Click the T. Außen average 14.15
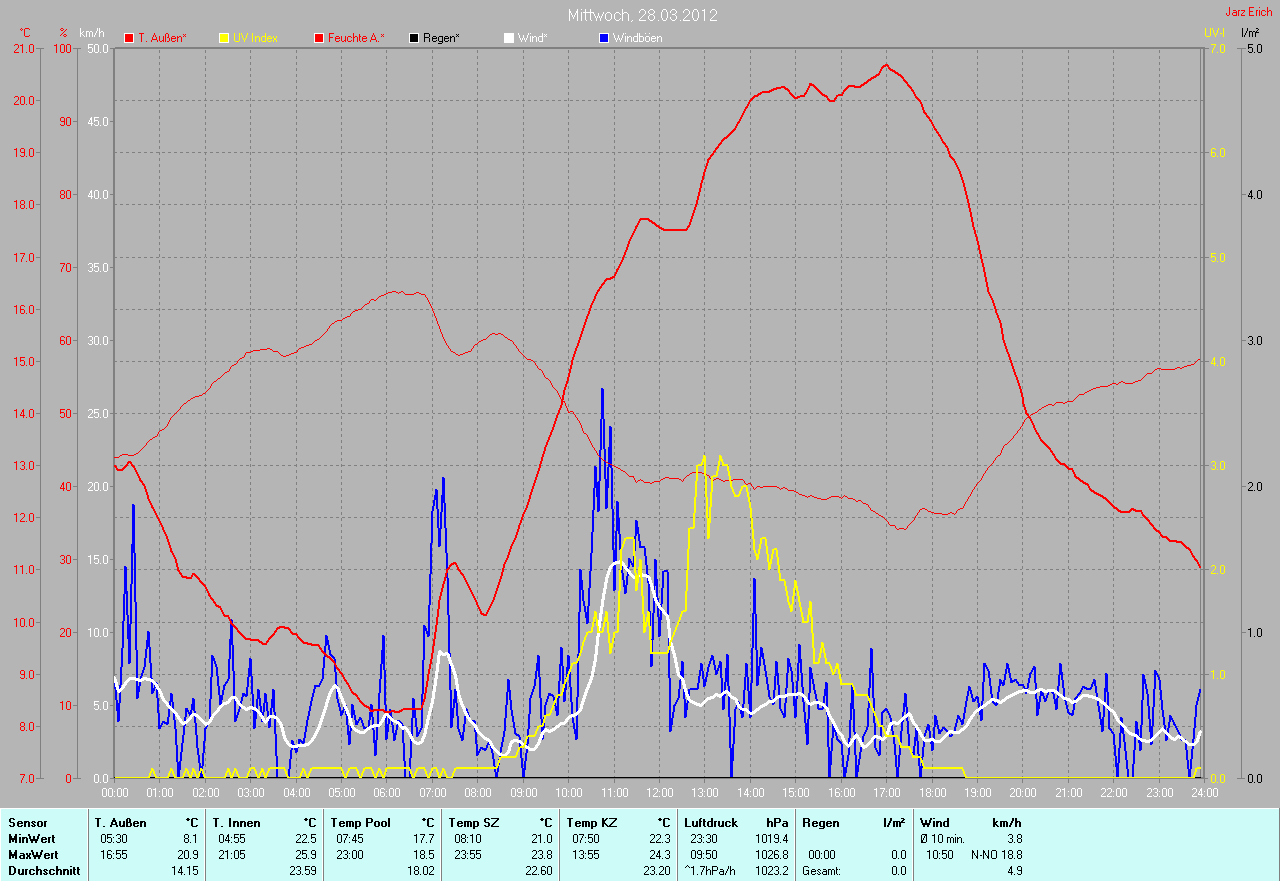 pyautogui.click(x=184, y=871)
